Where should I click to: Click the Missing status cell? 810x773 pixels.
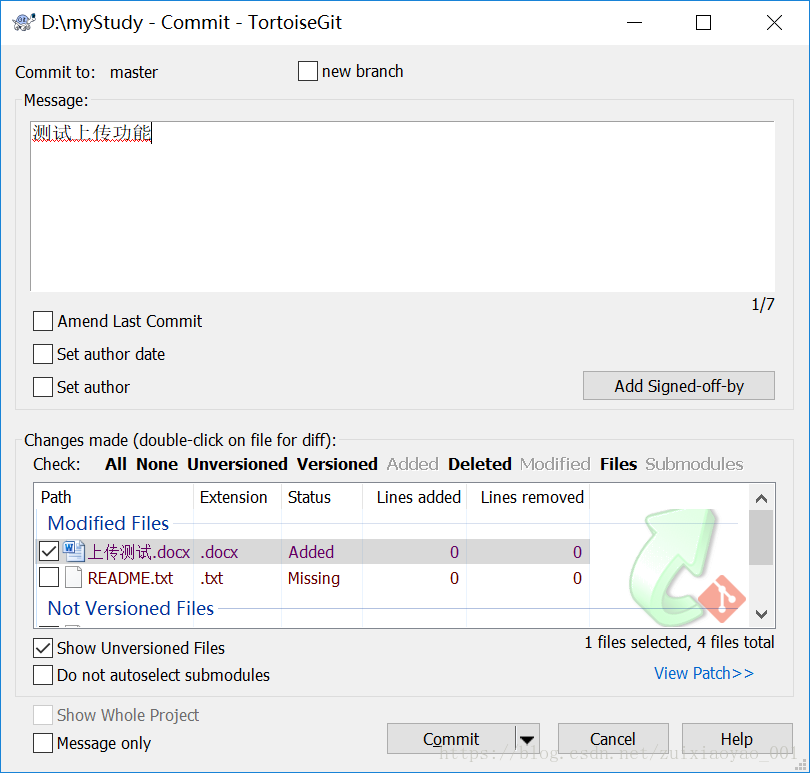pyautogui.click(x=314, y=578)
